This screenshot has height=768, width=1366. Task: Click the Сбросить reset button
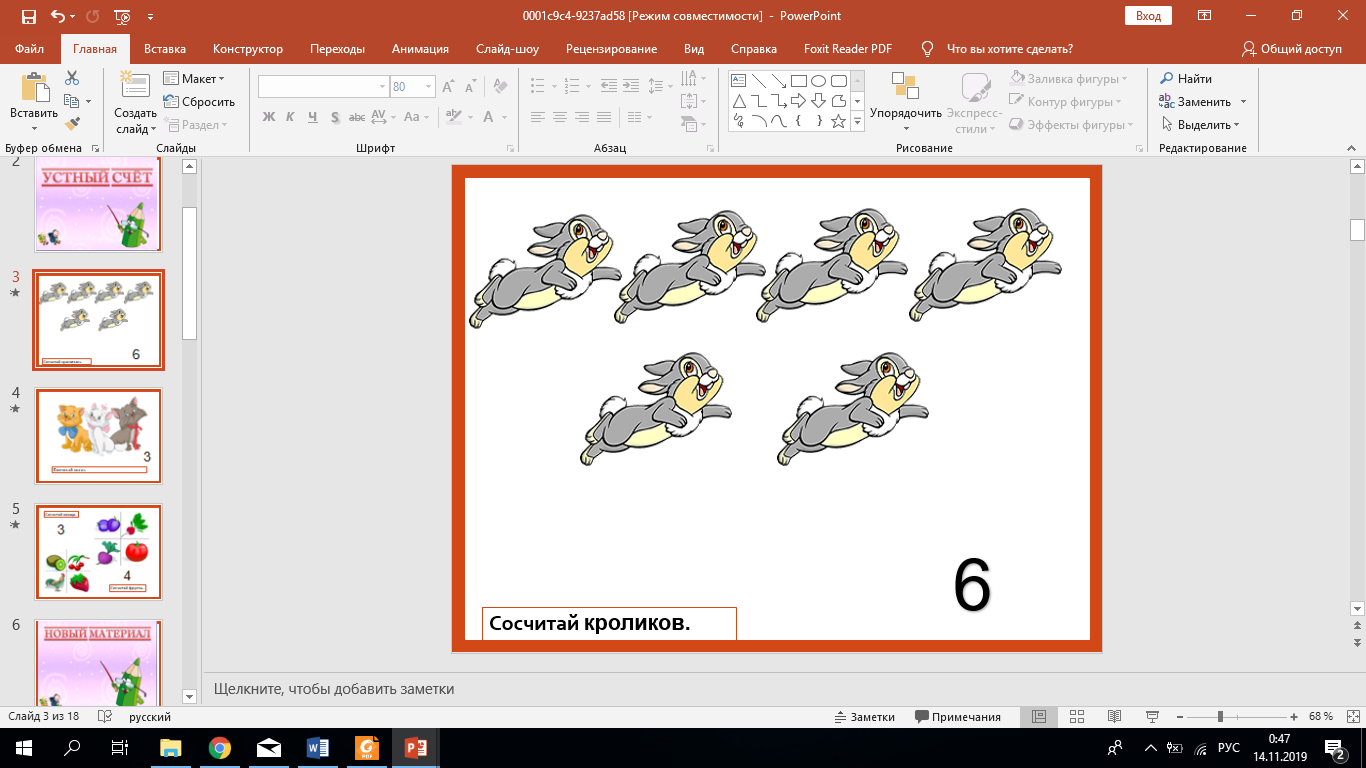(199, 102)
